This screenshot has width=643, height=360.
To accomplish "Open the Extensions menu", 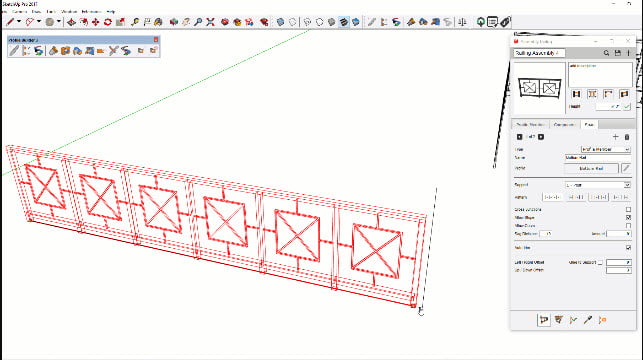I will tap(91, 11).
